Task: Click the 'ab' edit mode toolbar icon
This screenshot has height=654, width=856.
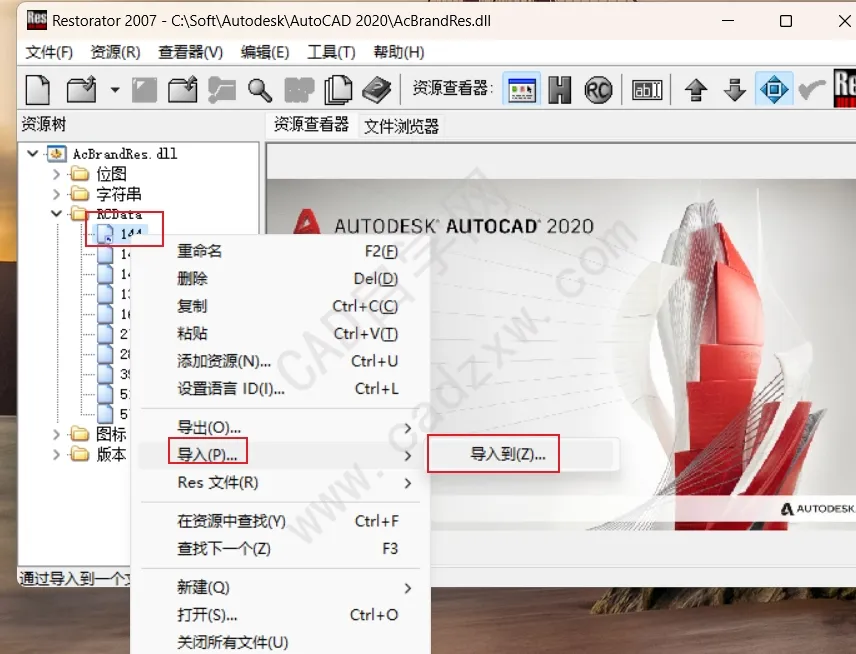Action: coord(647,90)
